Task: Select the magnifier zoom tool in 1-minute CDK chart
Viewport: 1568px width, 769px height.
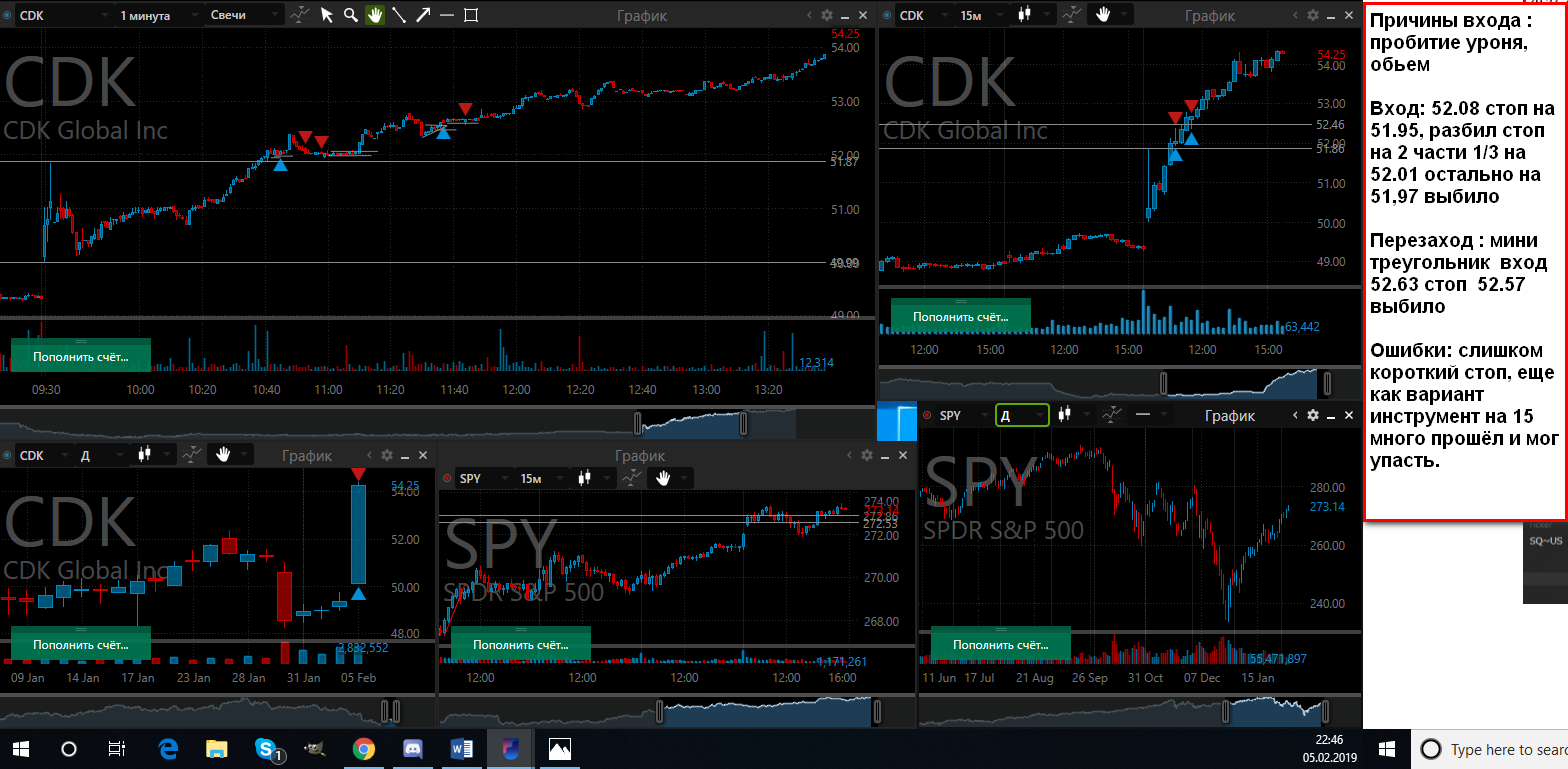Action: point(350,15)
